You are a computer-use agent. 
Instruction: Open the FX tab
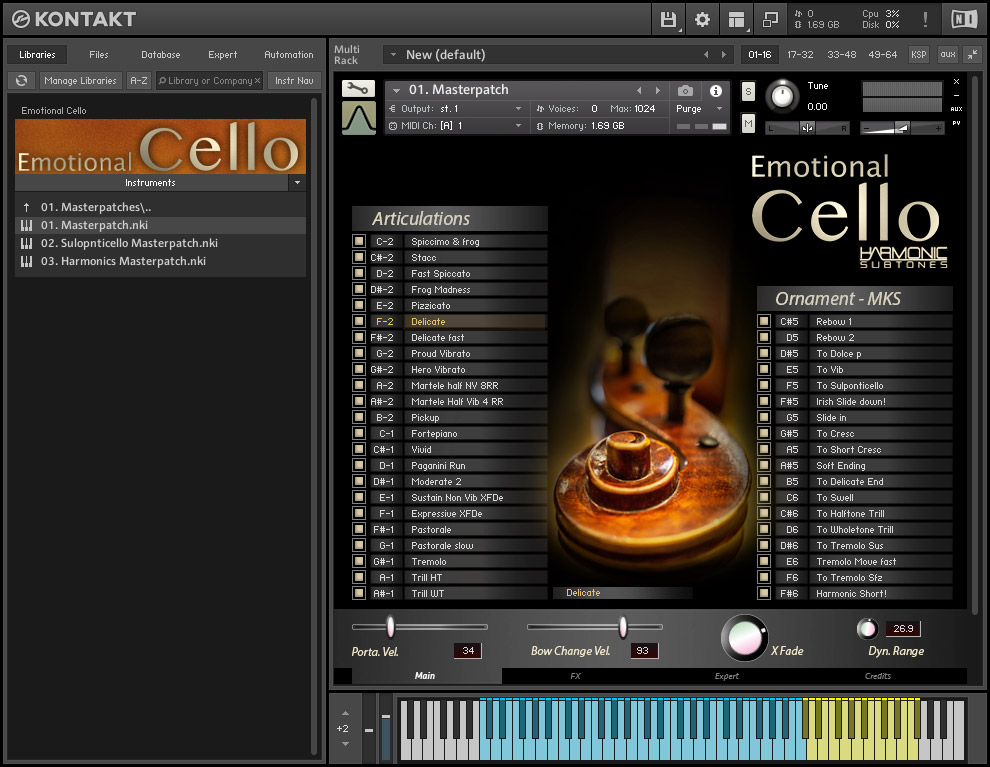(x=575, y=676)
